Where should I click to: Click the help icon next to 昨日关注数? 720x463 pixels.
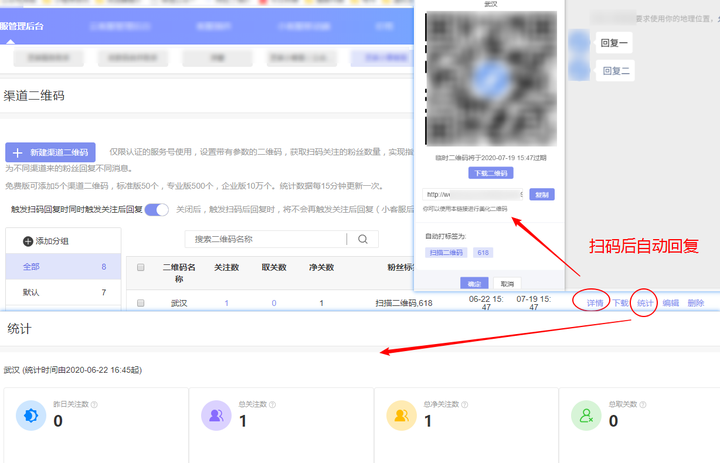point(94,405)
